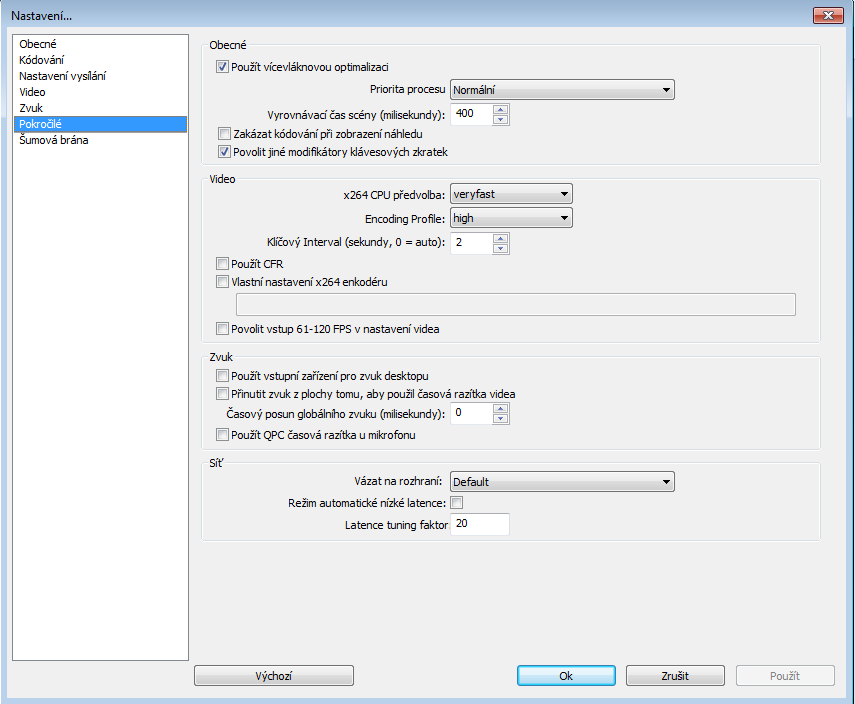Screen dimensions: 855x704
Task: Increase Klíčový Interval with up arrow
Action: pos(501,238)
